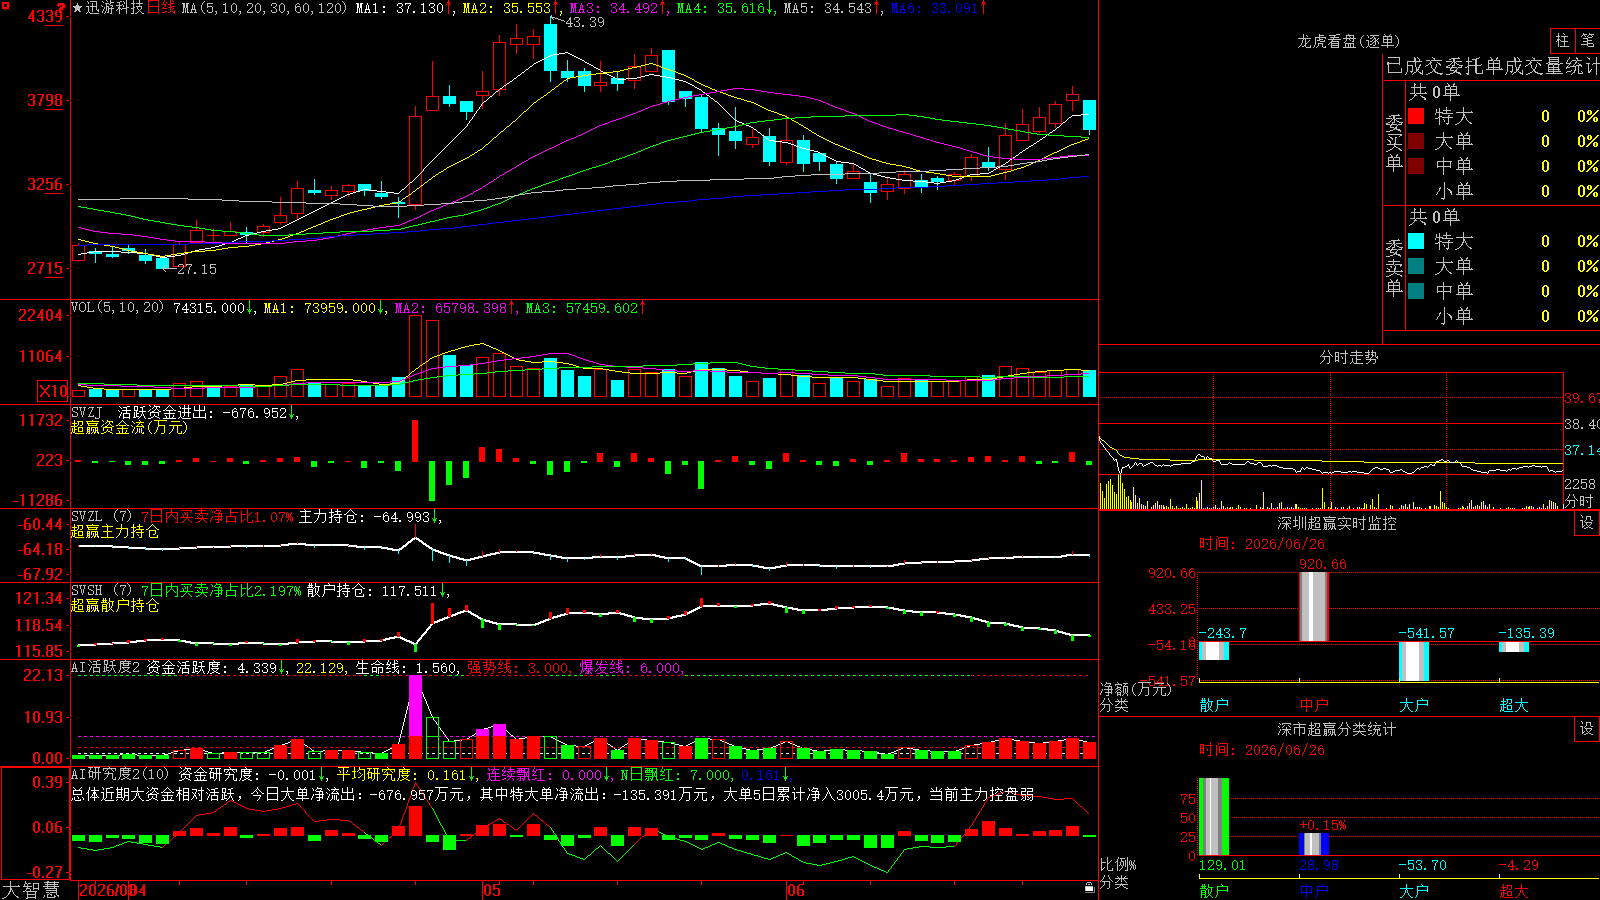This screenshot has width=1600, height=900.
Task: Click the 委买单 vertical label
Action: (1394, 142)
